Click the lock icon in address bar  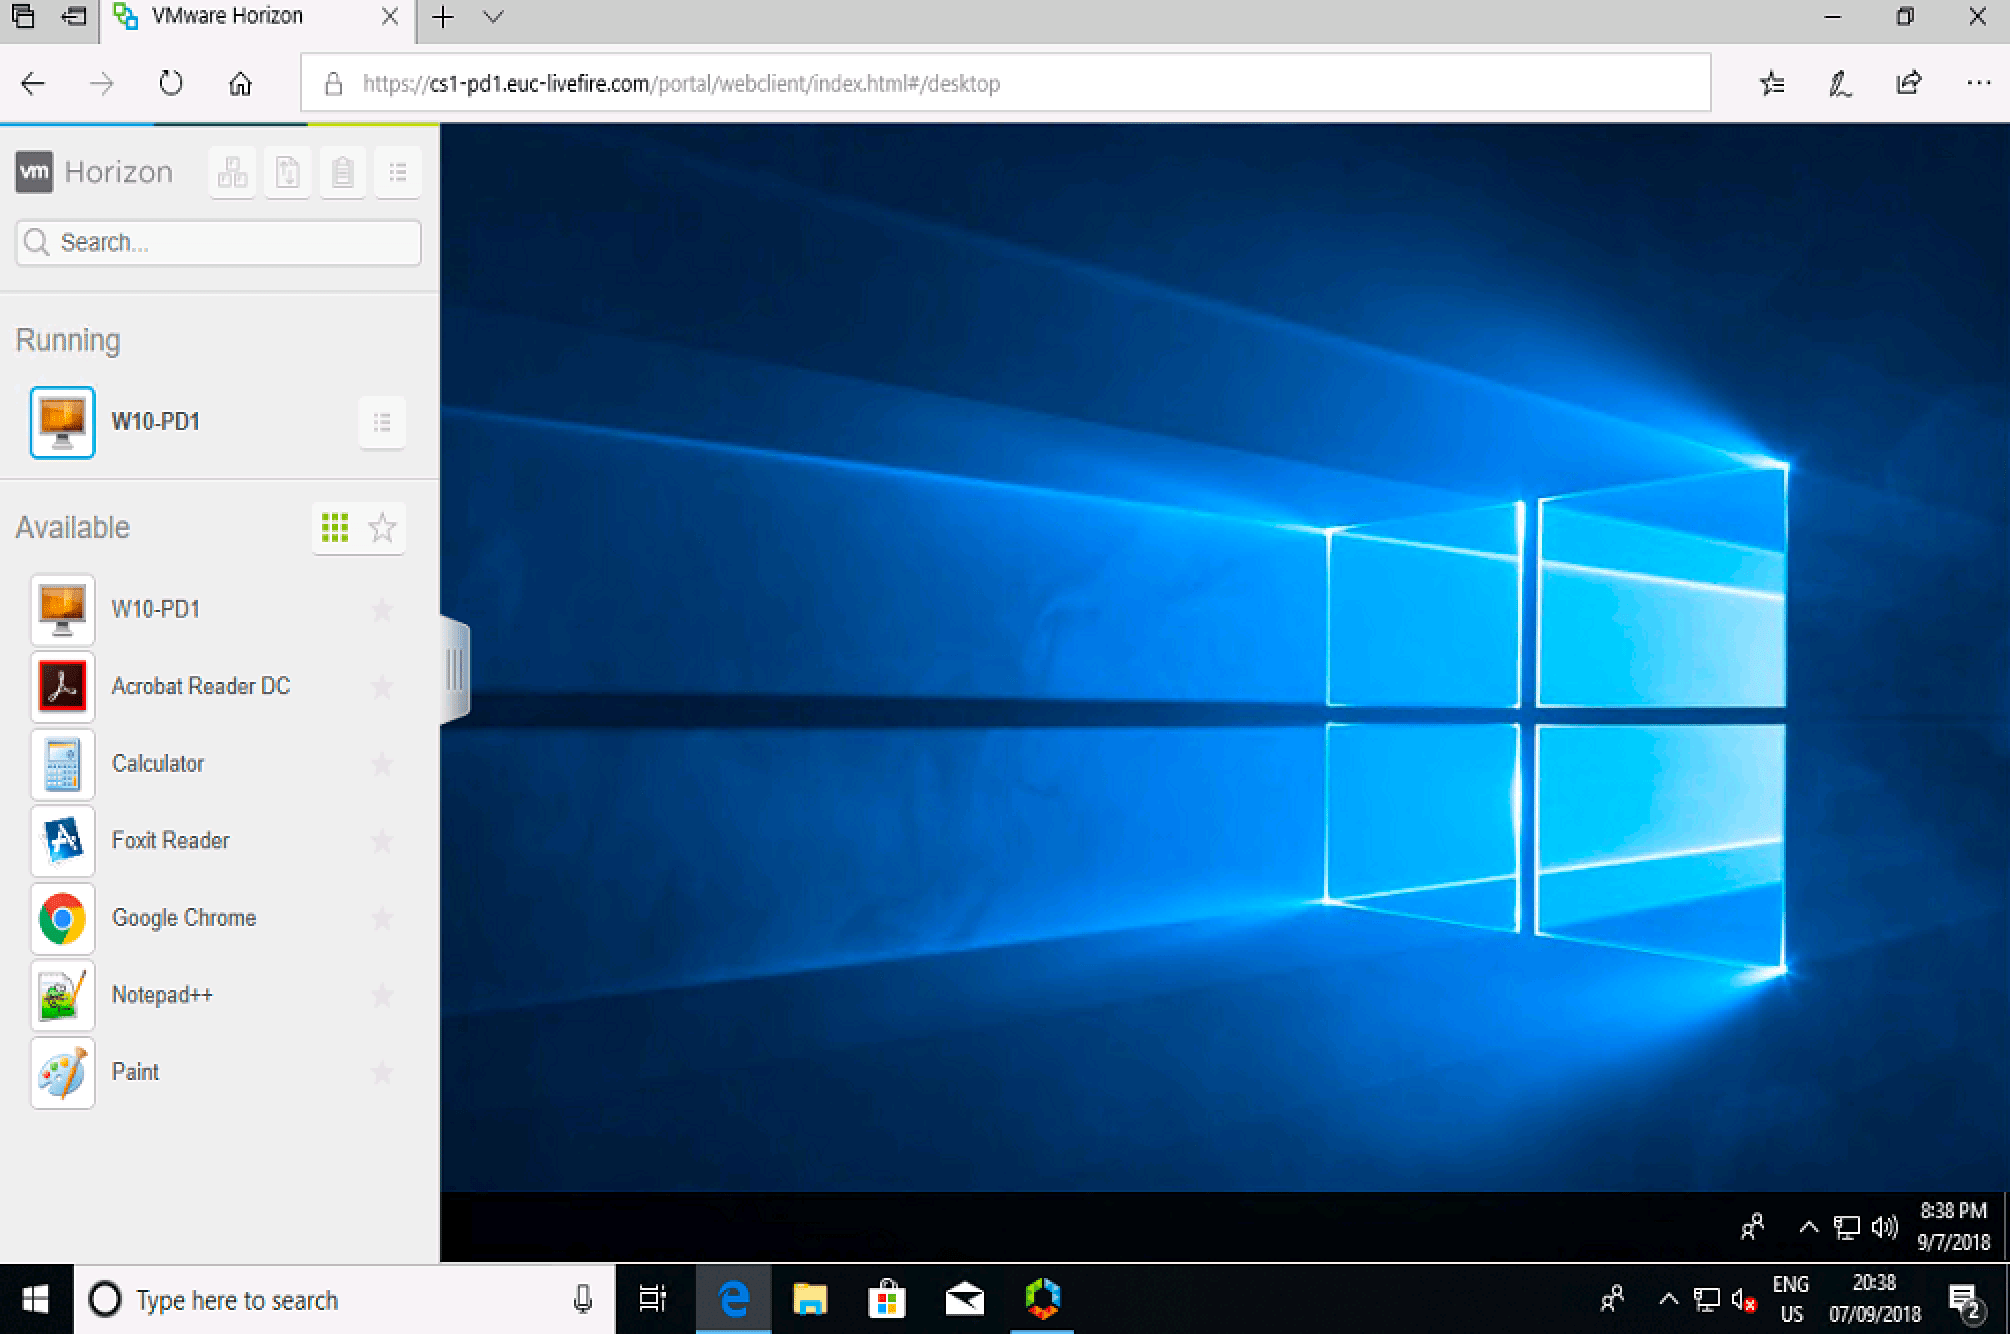(334, 84)
